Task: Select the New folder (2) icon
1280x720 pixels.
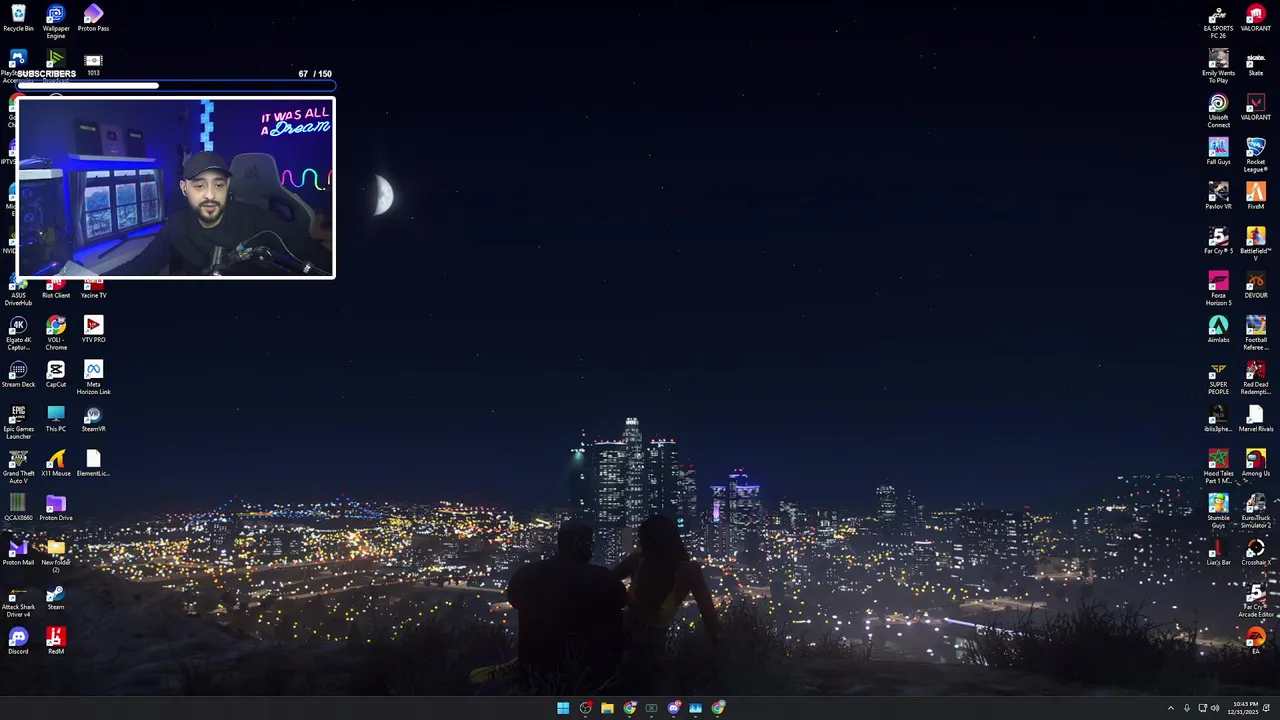Action: point(56,556)
